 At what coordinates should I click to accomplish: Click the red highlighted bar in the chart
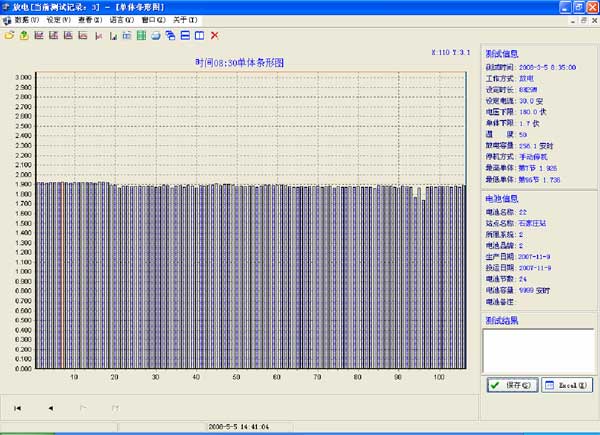click(62, 275)
